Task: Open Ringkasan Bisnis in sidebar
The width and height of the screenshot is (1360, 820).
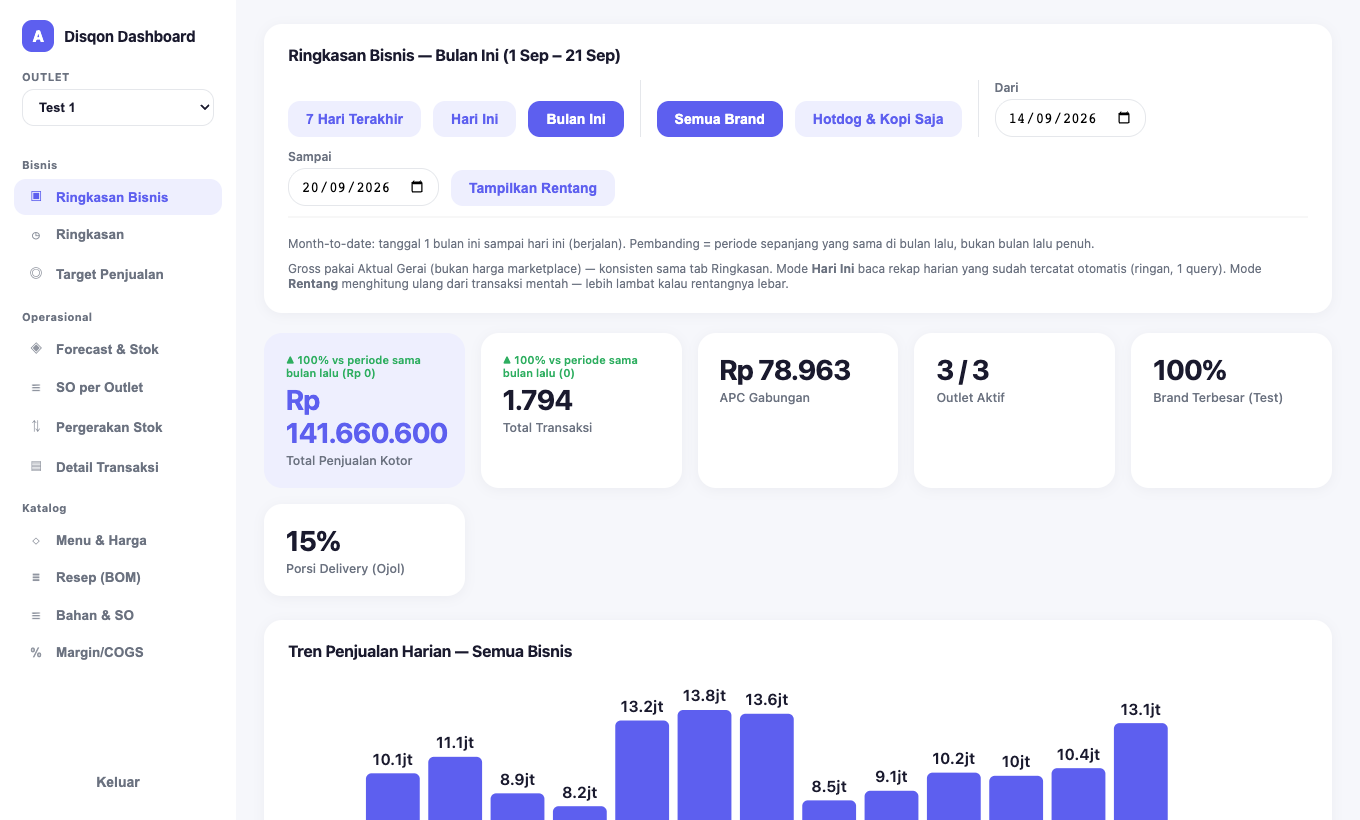Action: 118,197
